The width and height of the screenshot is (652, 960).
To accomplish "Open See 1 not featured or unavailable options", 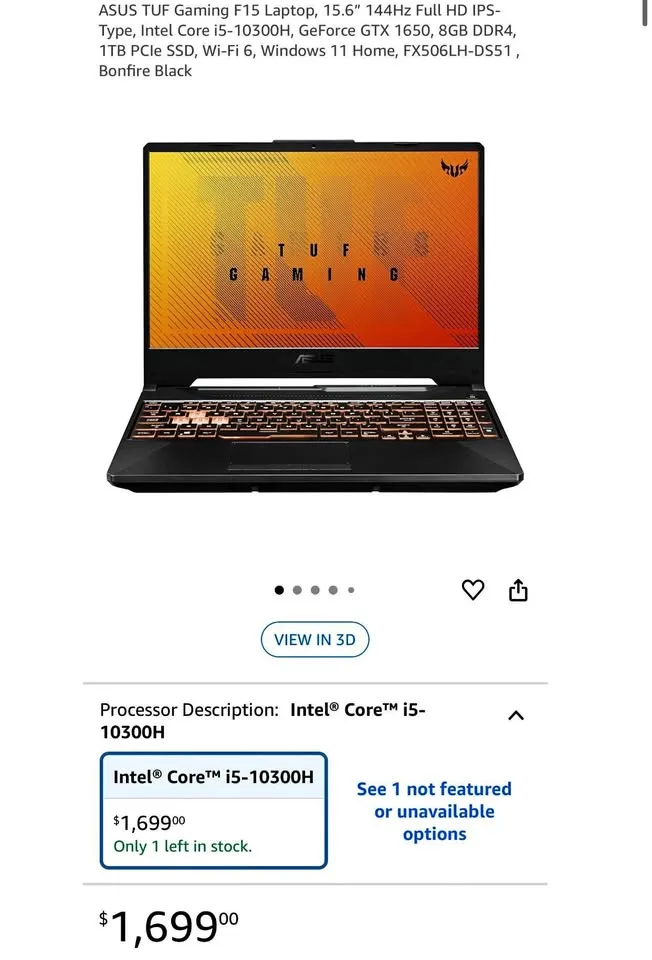I will click(434, 811).
